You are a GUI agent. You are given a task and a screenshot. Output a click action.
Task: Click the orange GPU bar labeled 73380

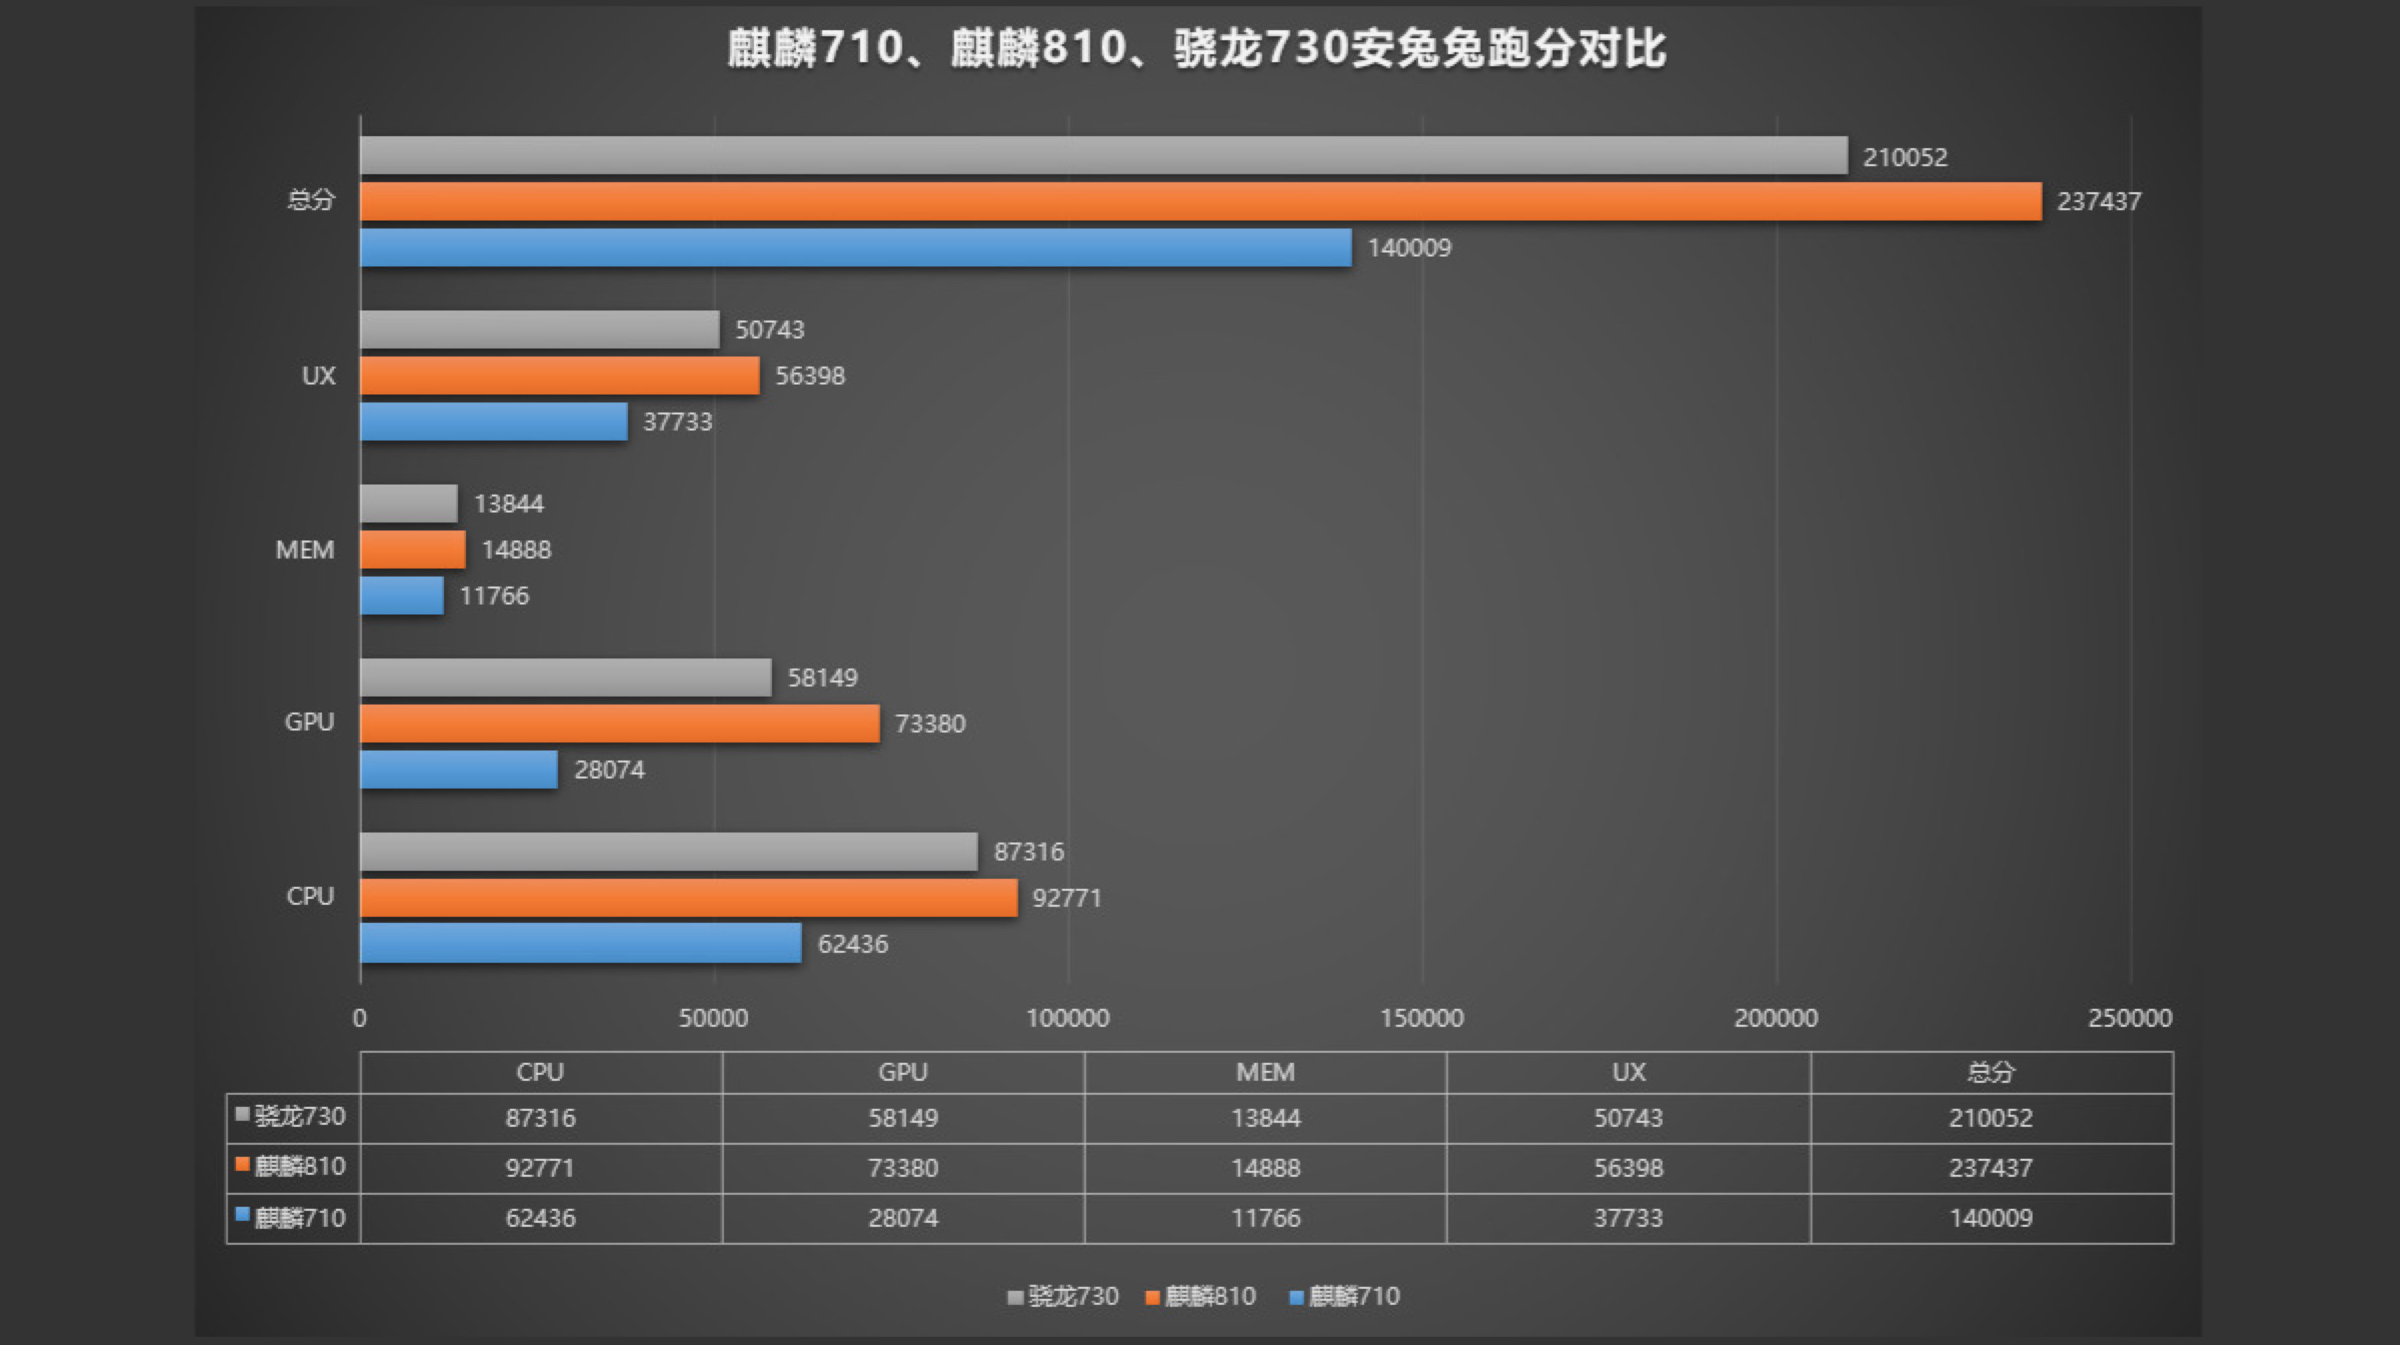tap(620, 724)
